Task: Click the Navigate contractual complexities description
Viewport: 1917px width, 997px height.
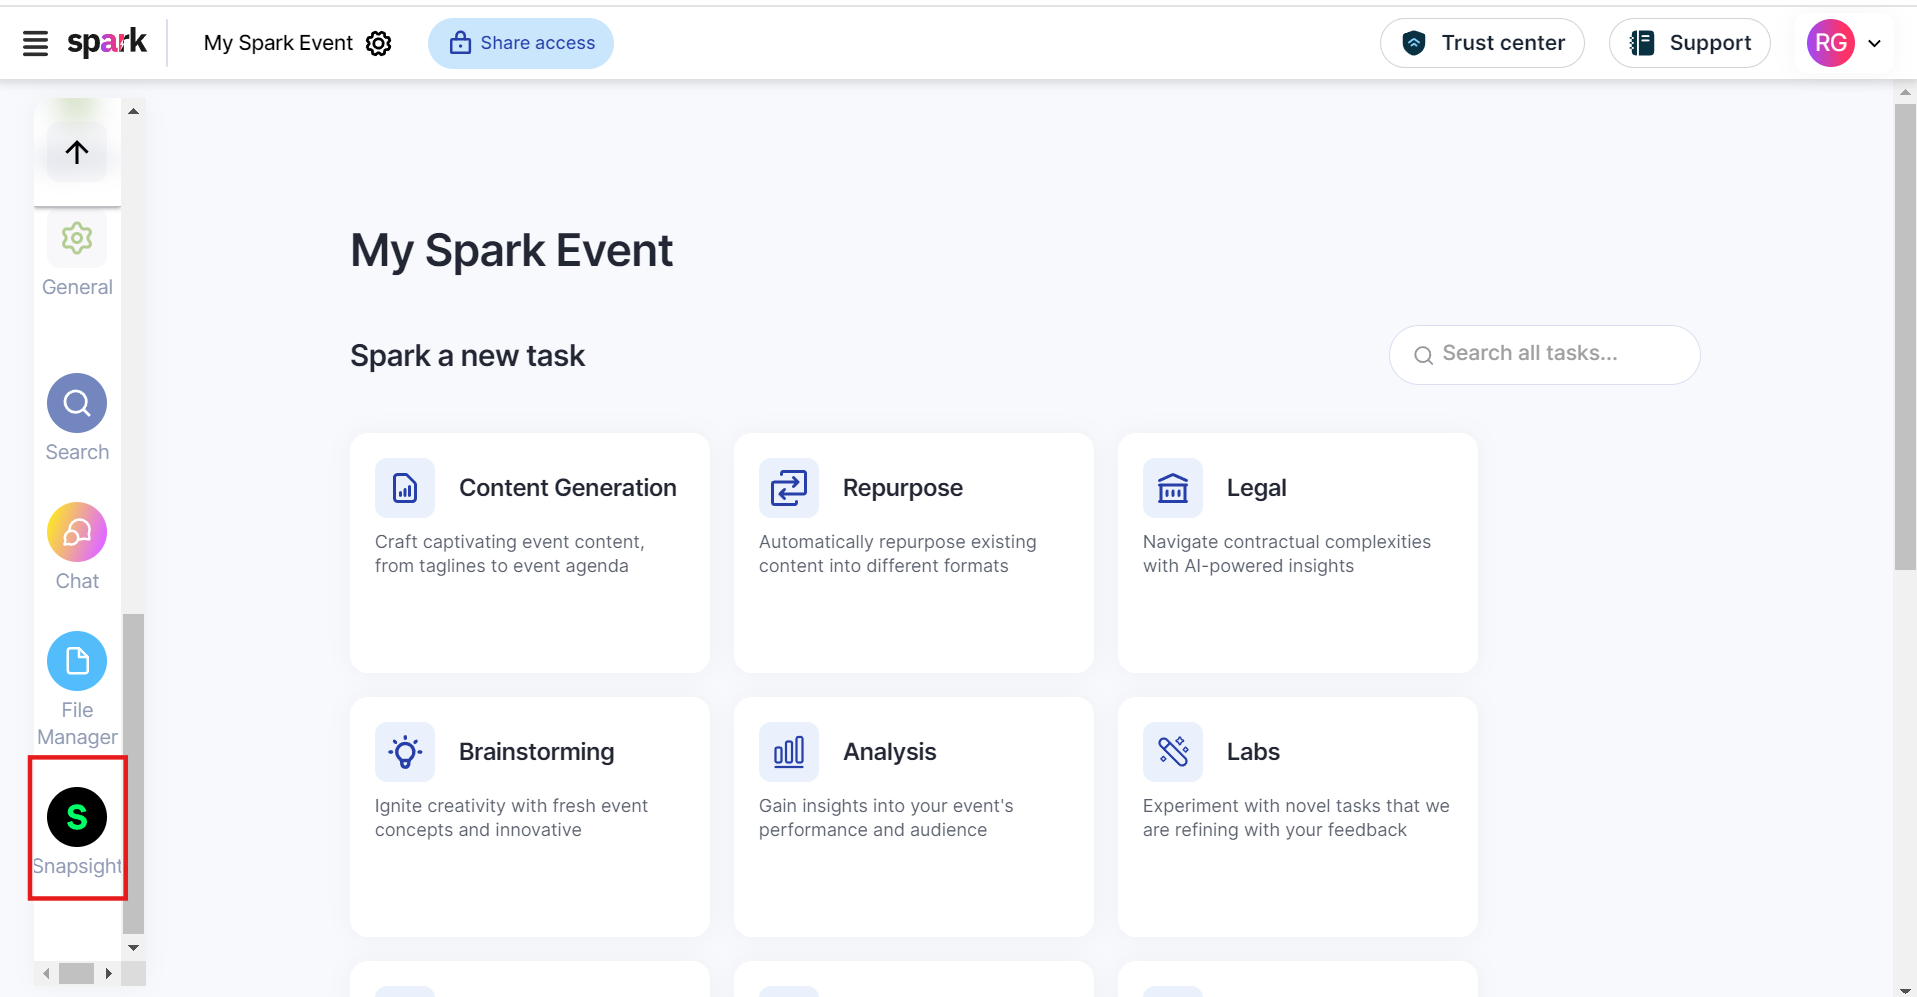Action: 1287,554
